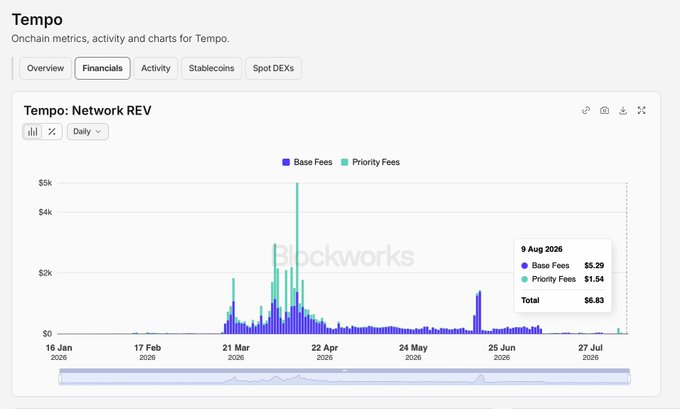Click the $5k y-axis label
The height and width of the screenshot is (409, 680).
45,183
